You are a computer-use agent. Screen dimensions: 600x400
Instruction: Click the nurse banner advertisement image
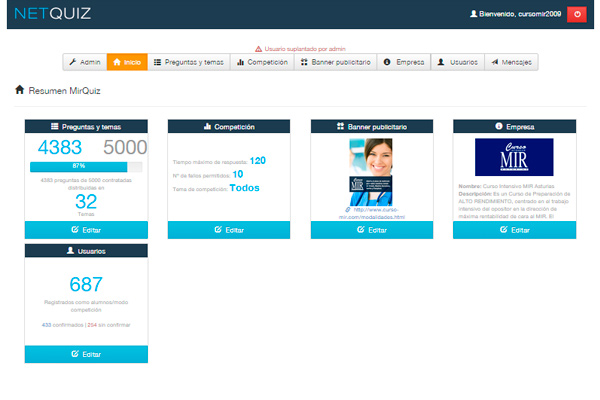(x=371, y=172)
